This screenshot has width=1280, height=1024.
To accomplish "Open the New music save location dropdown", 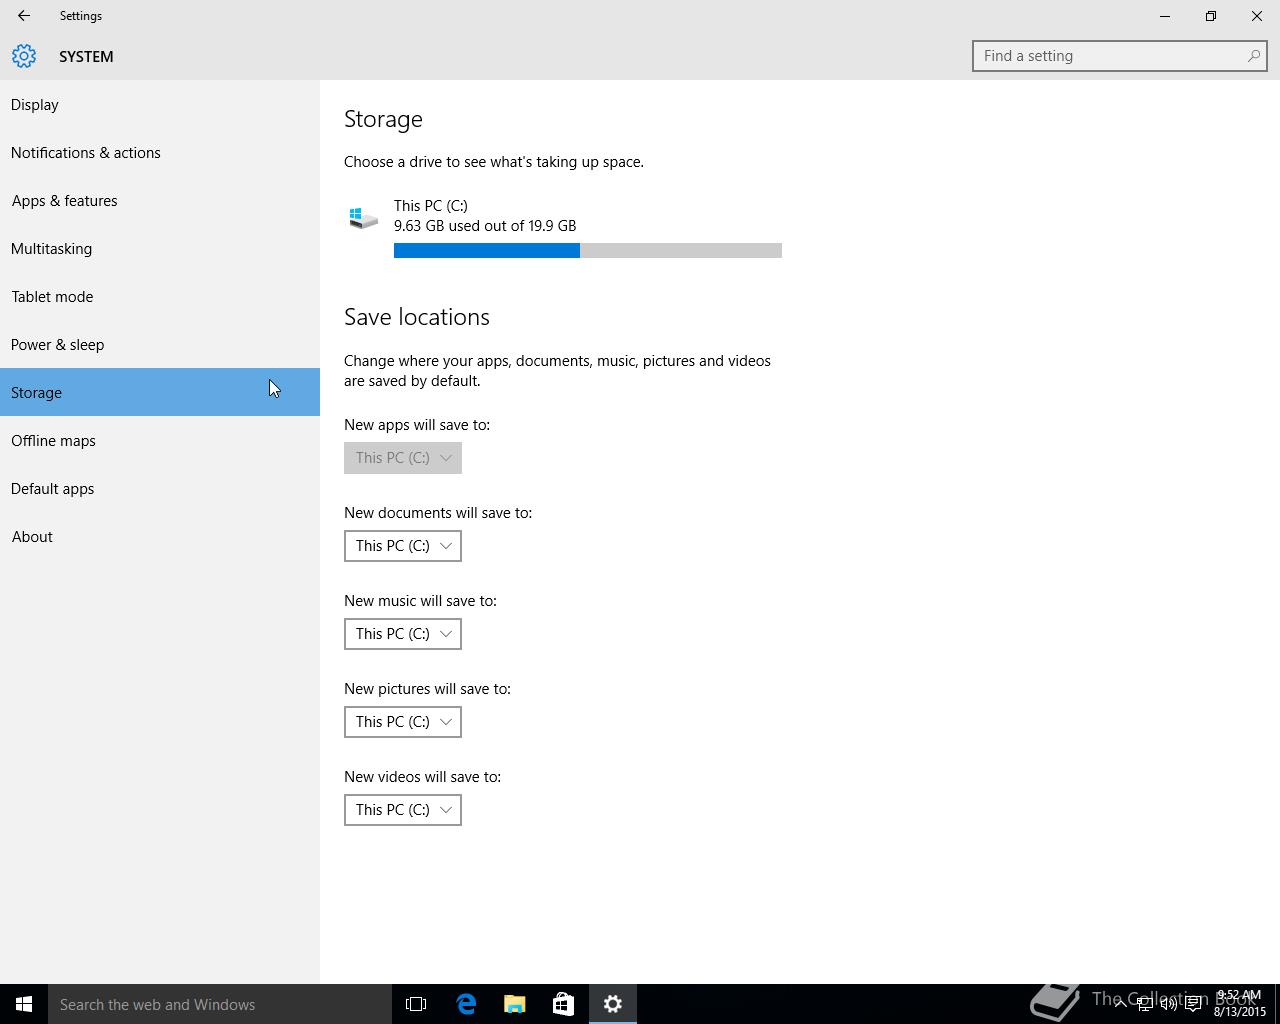I will click(x=403, y=634).
